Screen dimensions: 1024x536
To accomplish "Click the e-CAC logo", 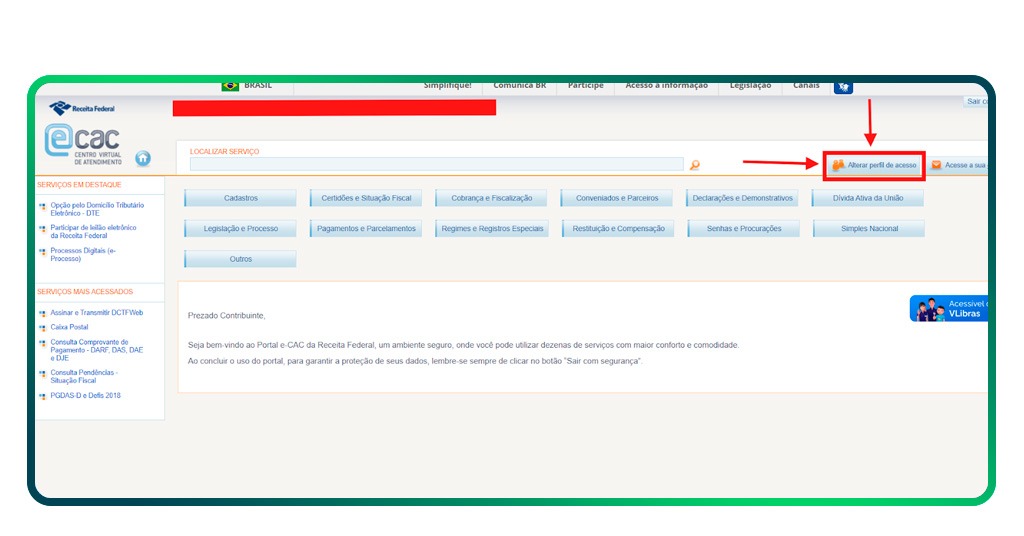I will 82,144.
